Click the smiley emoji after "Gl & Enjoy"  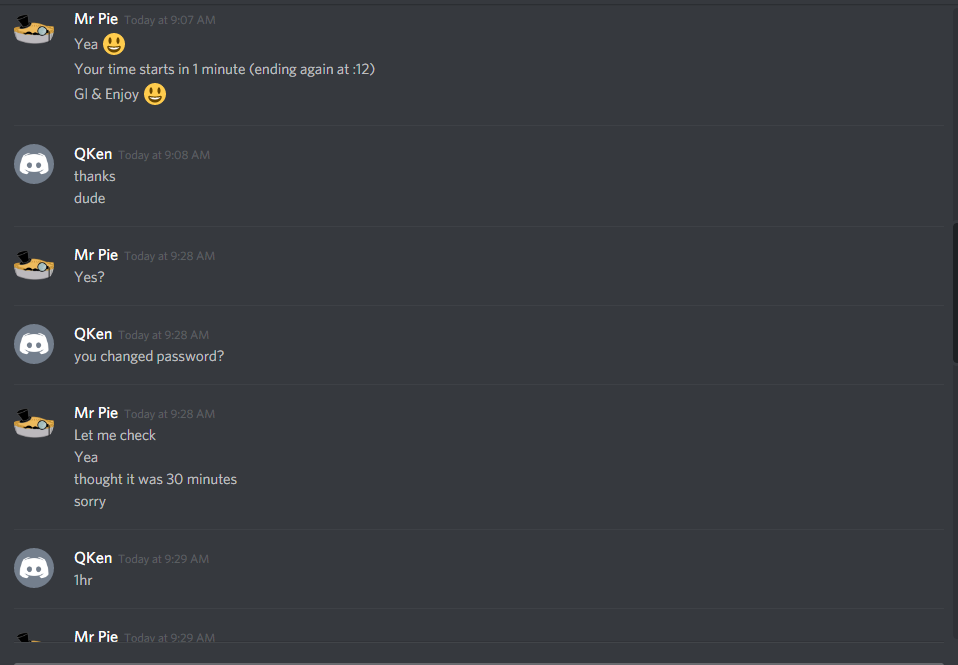pyautogui.click(x=155, y=94)
